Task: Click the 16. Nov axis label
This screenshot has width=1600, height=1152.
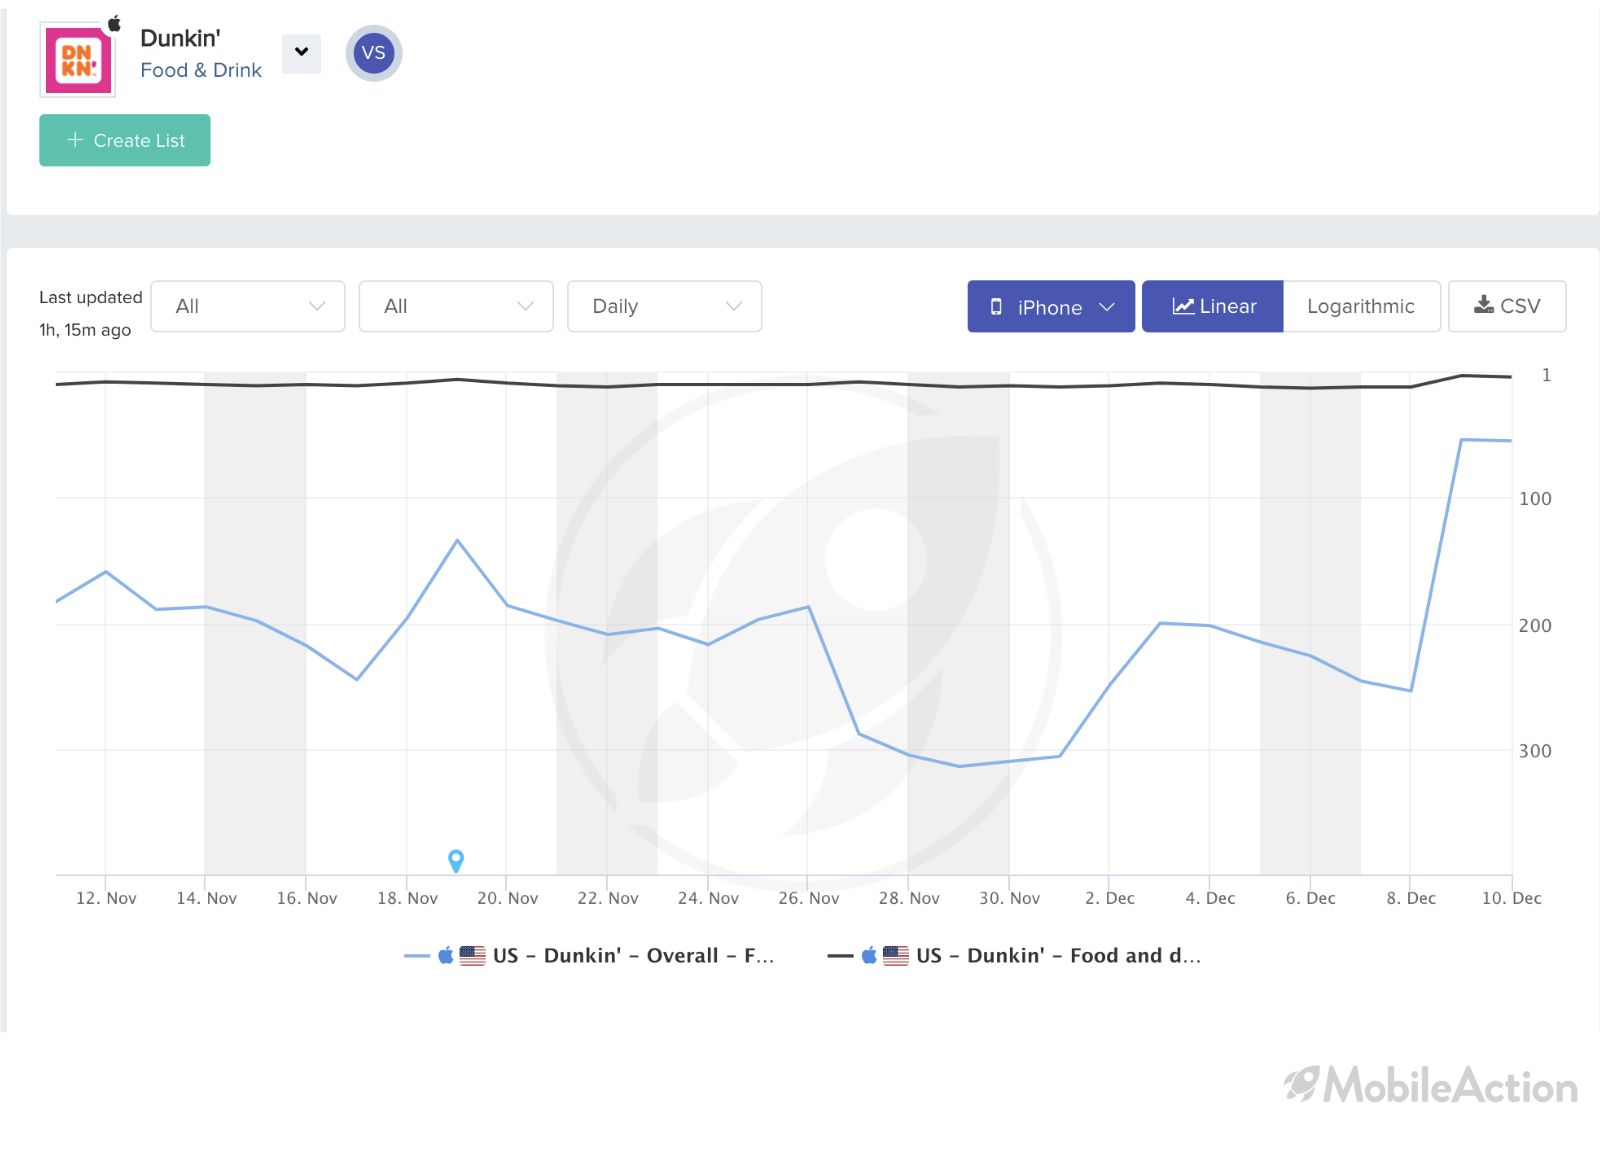Action: point(307,898)
